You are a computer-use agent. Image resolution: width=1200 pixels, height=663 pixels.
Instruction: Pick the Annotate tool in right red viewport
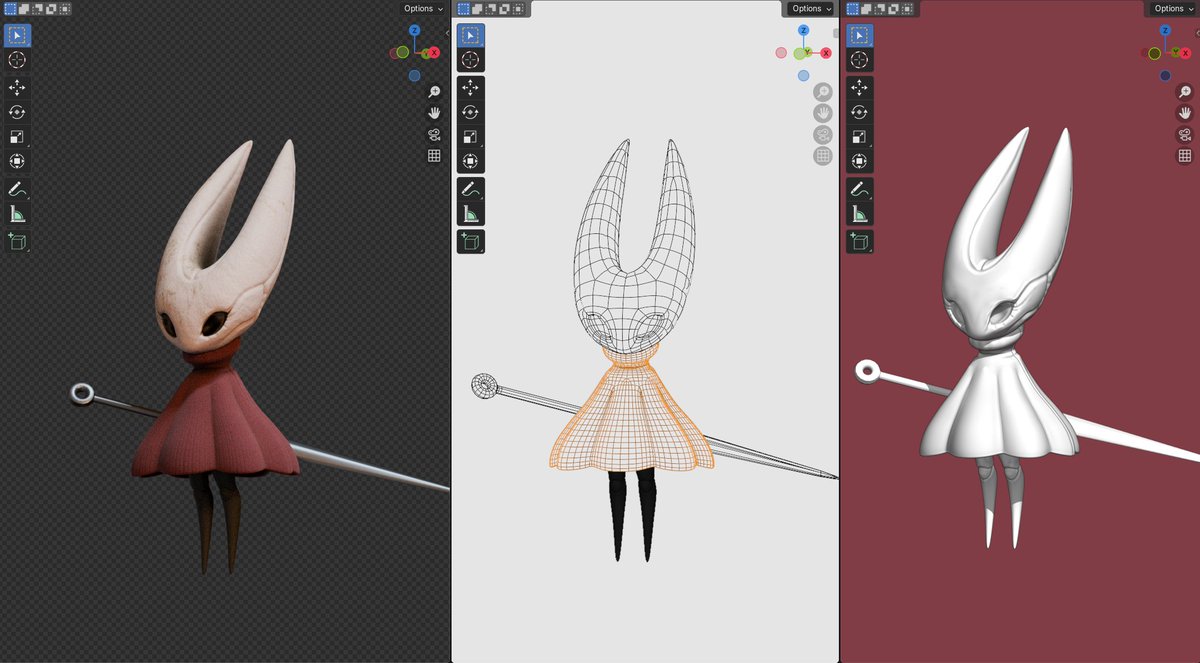point(860,189)
